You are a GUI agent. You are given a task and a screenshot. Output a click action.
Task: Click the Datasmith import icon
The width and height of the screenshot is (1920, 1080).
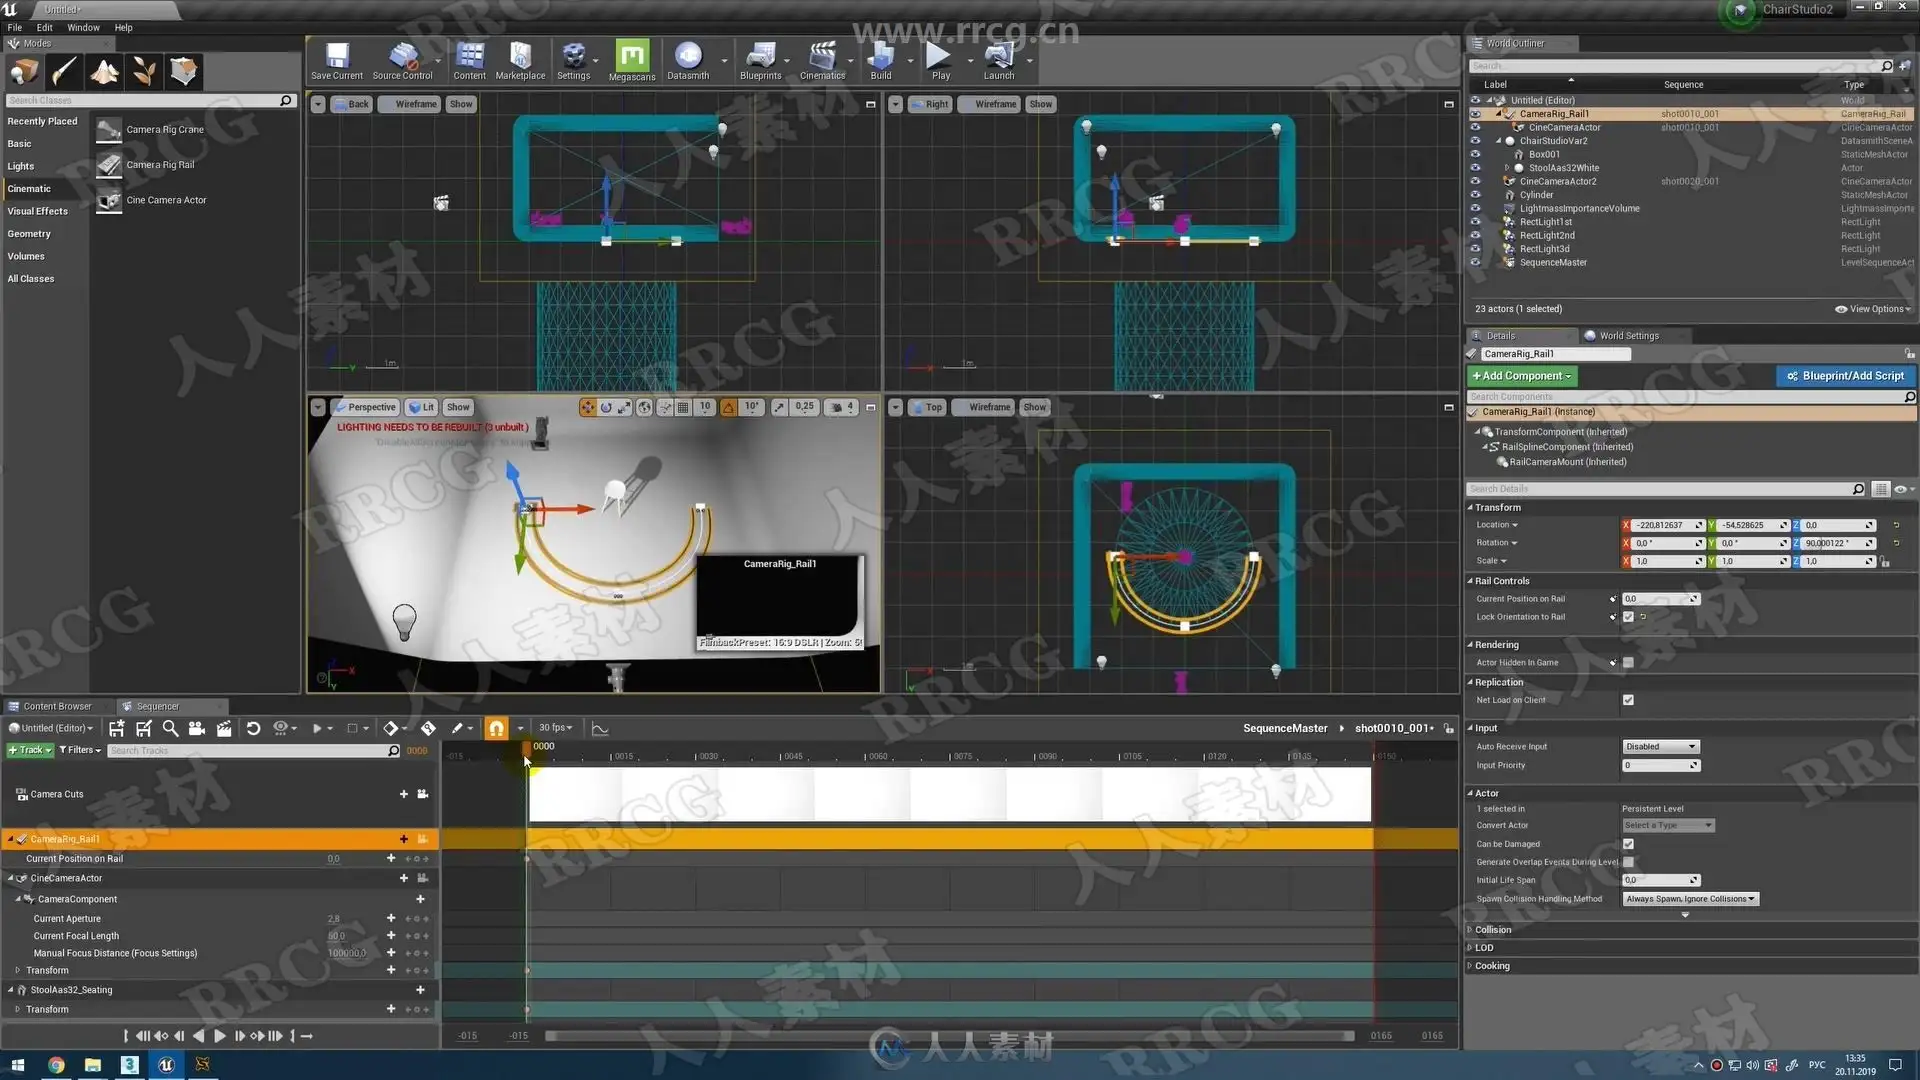pos(688,59)
